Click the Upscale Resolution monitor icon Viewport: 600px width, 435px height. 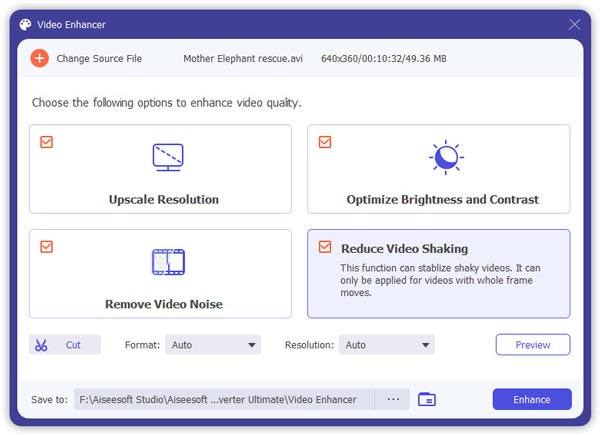pos(167,156)
